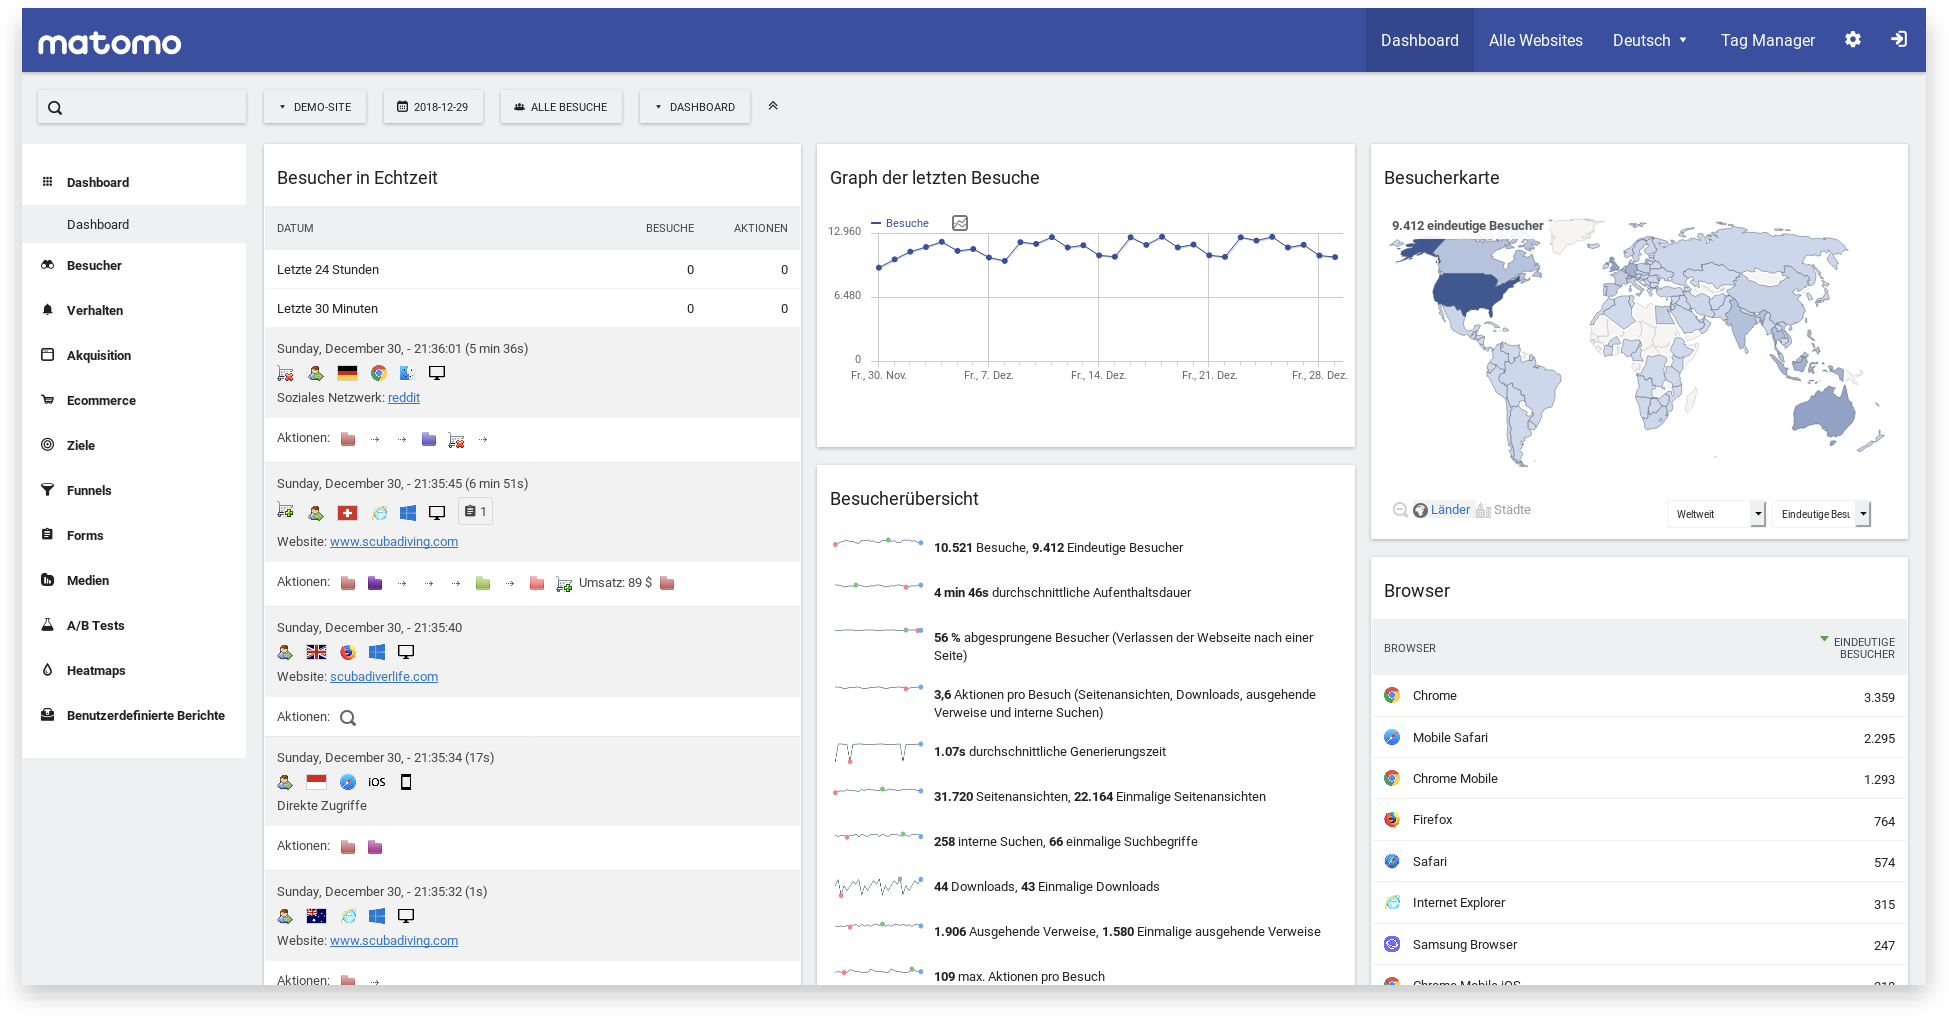Click the Firefox icon in scubadiverlife.com visit
This screenshot has height=1023, width=1949.
tap(347, 652)
